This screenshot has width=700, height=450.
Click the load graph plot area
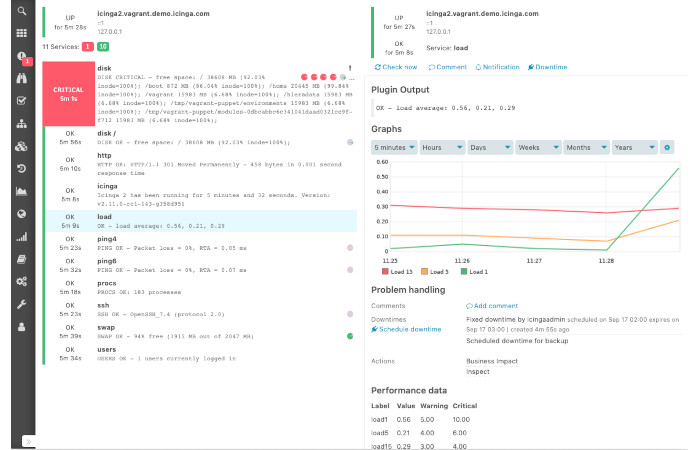point(535,206)
